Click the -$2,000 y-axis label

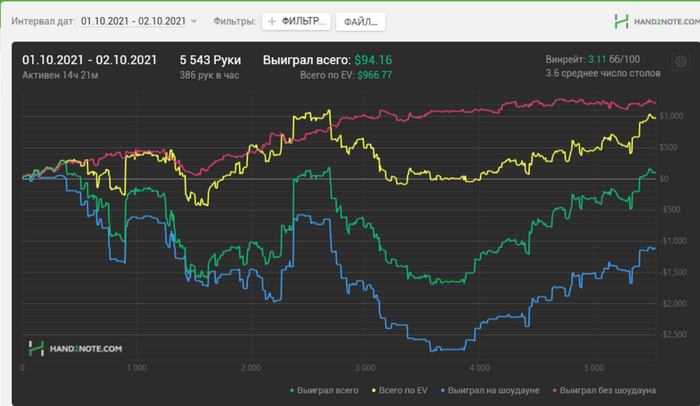(x=673, y=303)
